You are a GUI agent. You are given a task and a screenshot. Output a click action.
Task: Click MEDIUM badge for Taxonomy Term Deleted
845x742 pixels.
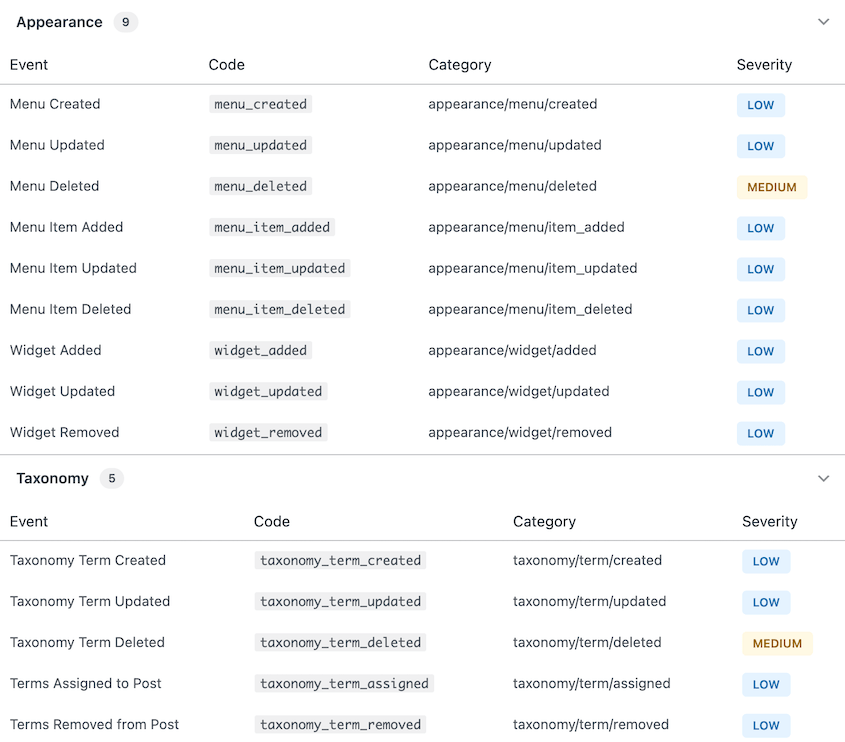[x=777, y=643]
